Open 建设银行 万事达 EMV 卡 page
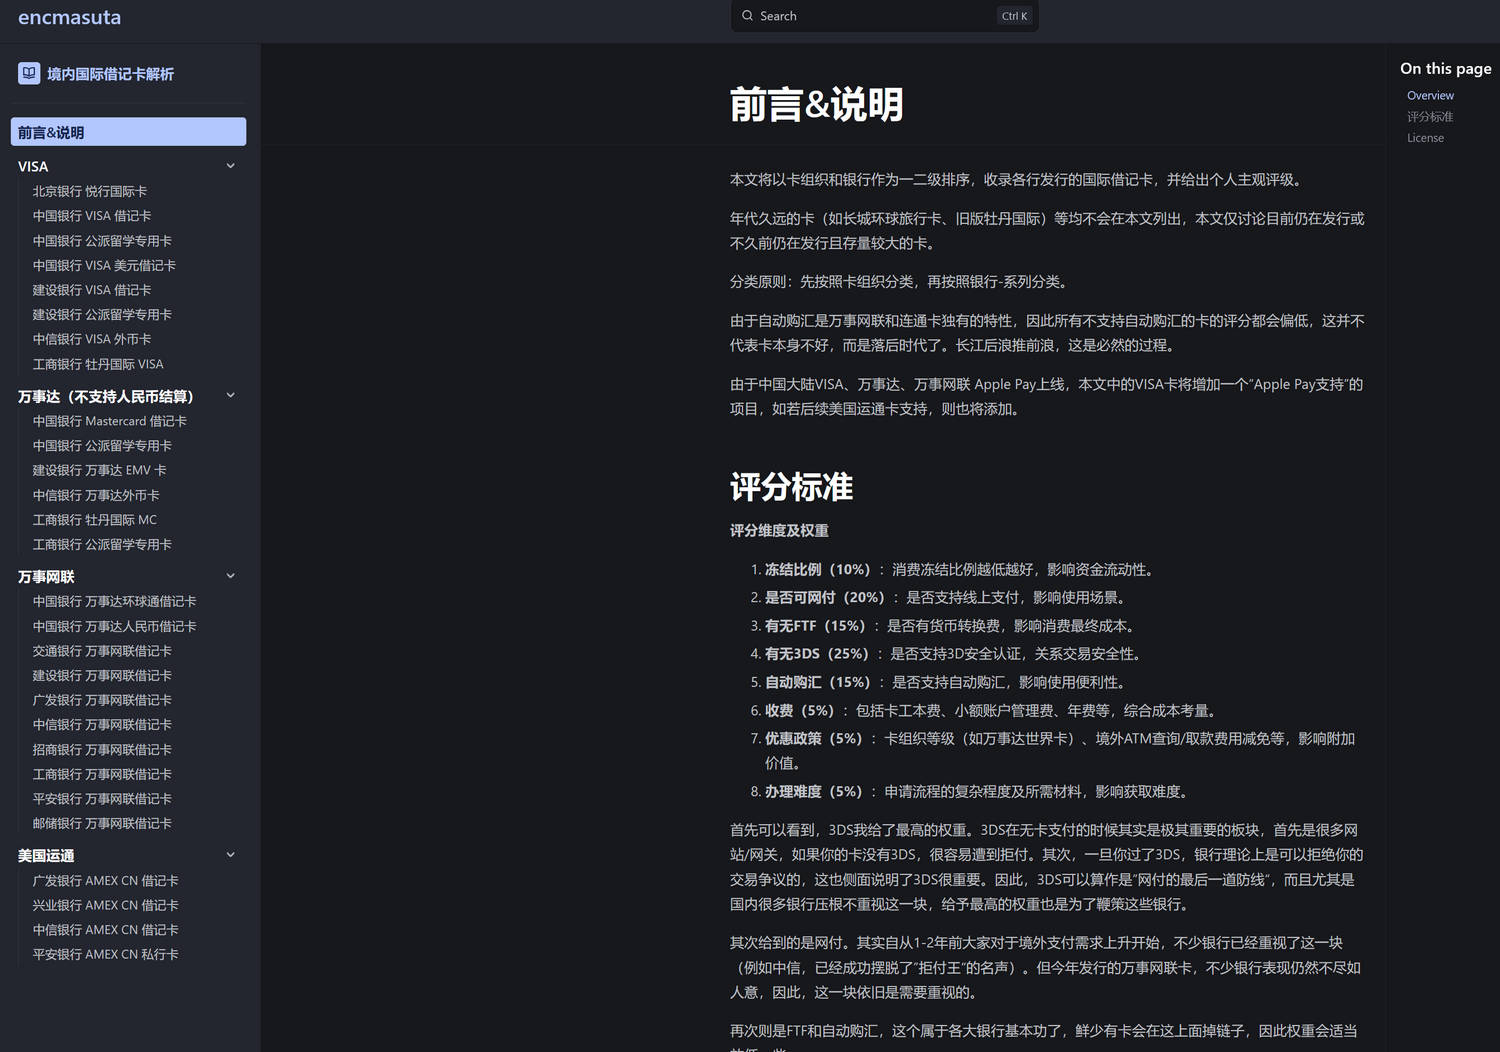The width and height of the screenshot is (1500, 1052). pyautogui.click(x=100, y=470)
